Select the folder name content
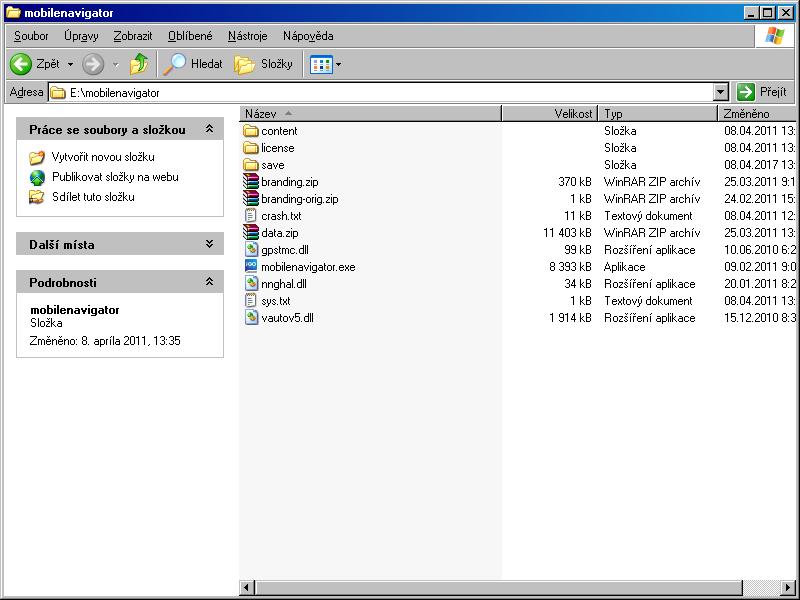The width and height of the screenshot is (800, 600). 279,131
